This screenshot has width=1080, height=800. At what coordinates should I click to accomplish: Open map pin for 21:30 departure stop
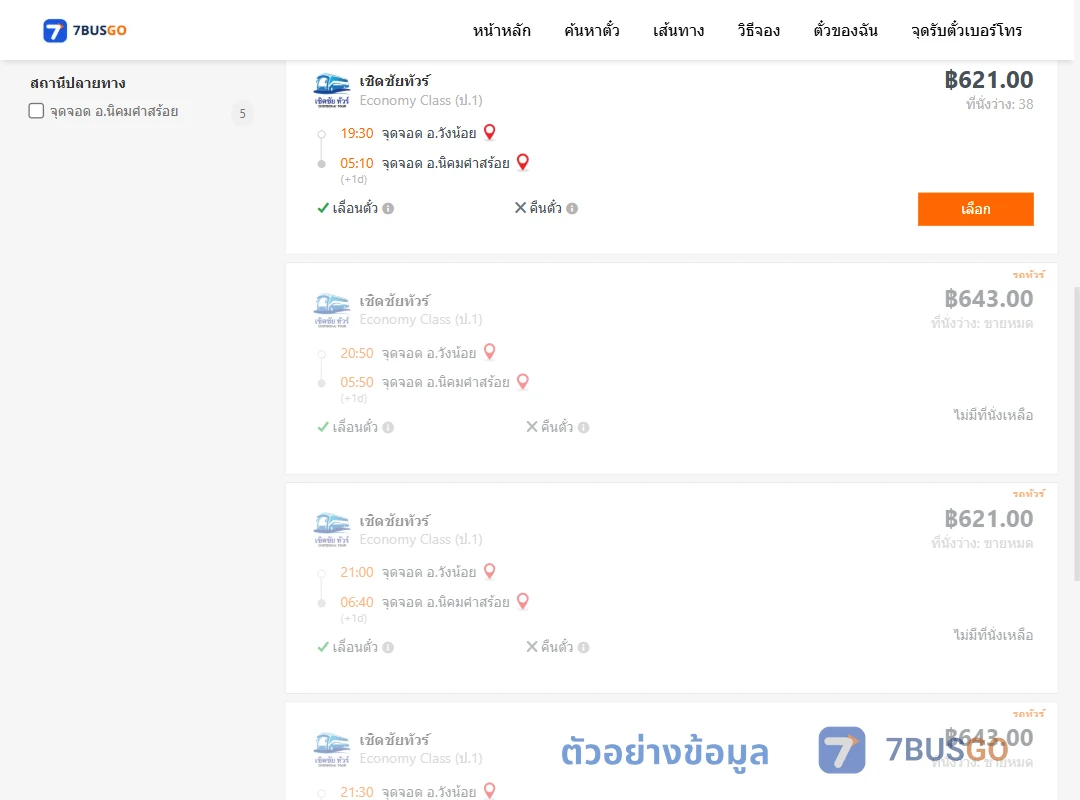pos(490,790)
